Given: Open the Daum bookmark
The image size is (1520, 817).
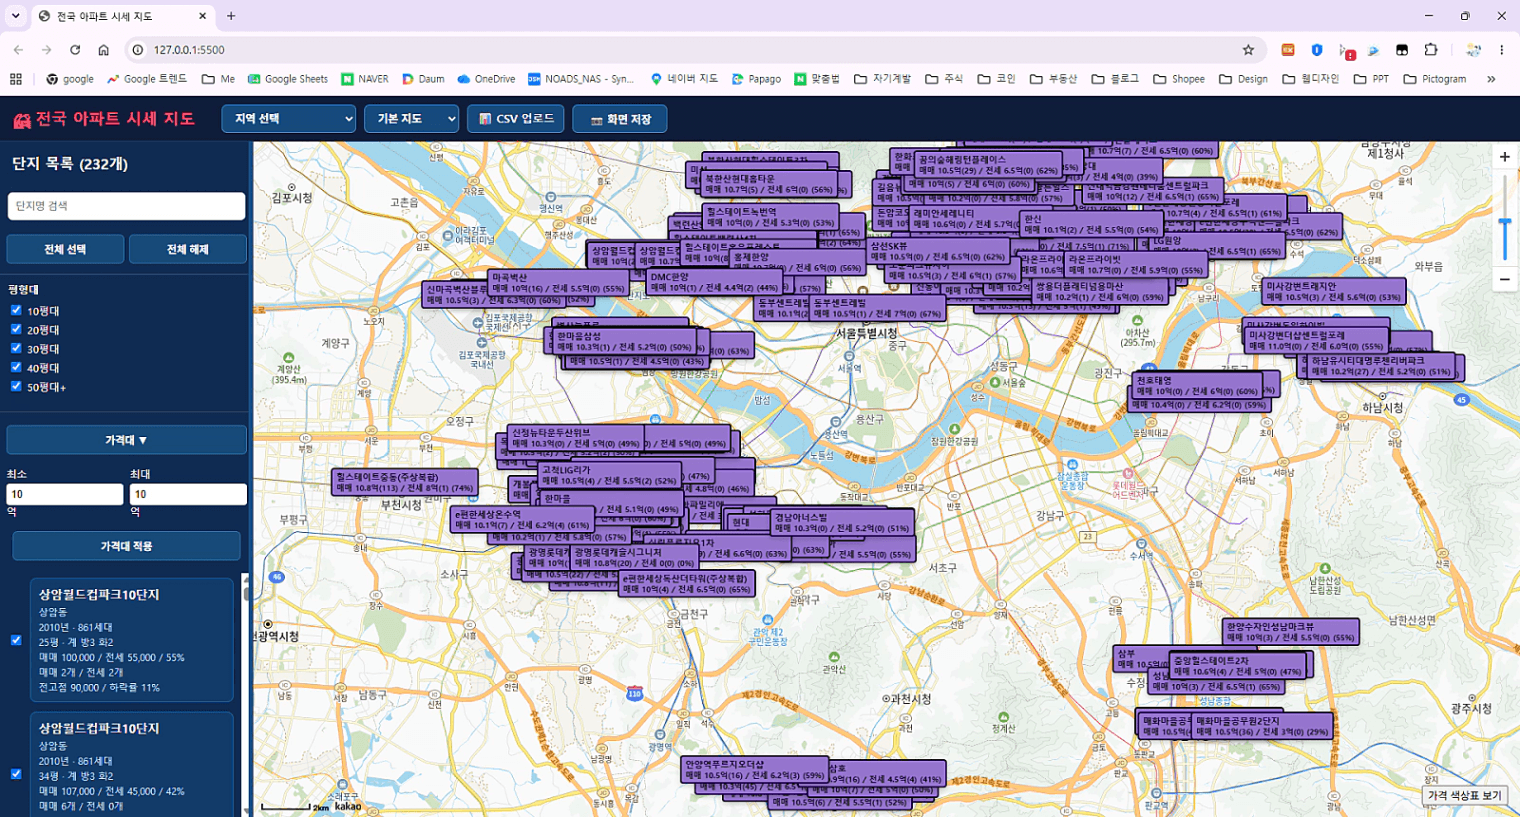Looking at the screenshot, I should pos(423,79).
